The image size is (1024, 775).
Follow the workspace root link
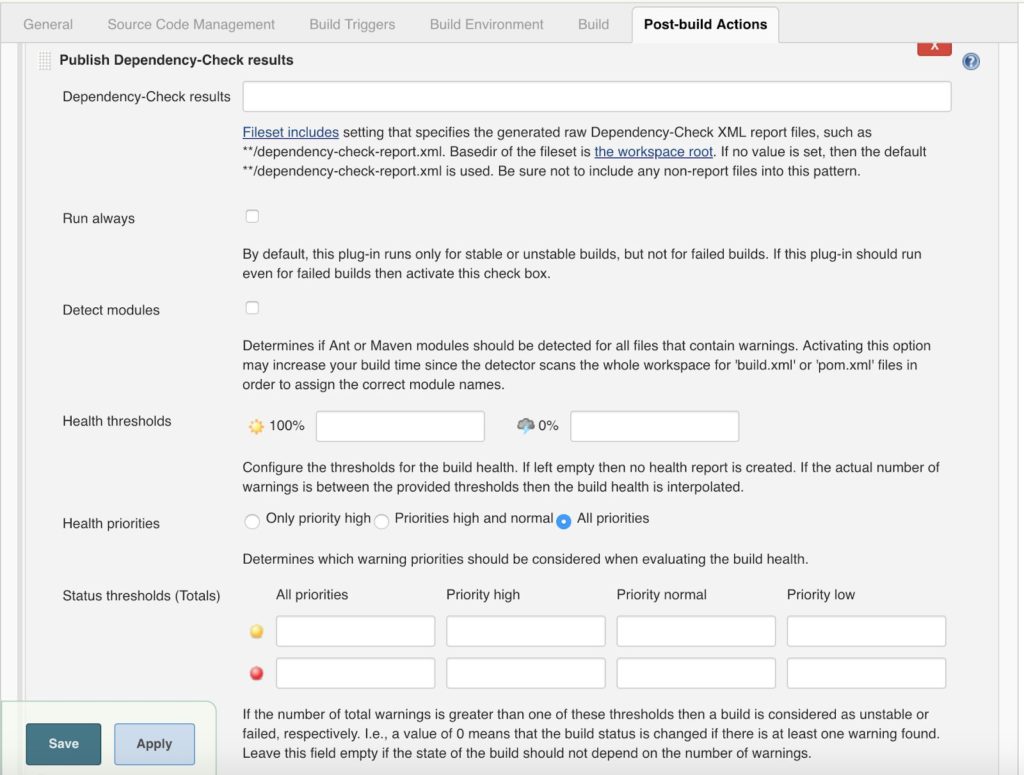pos(653,152)
